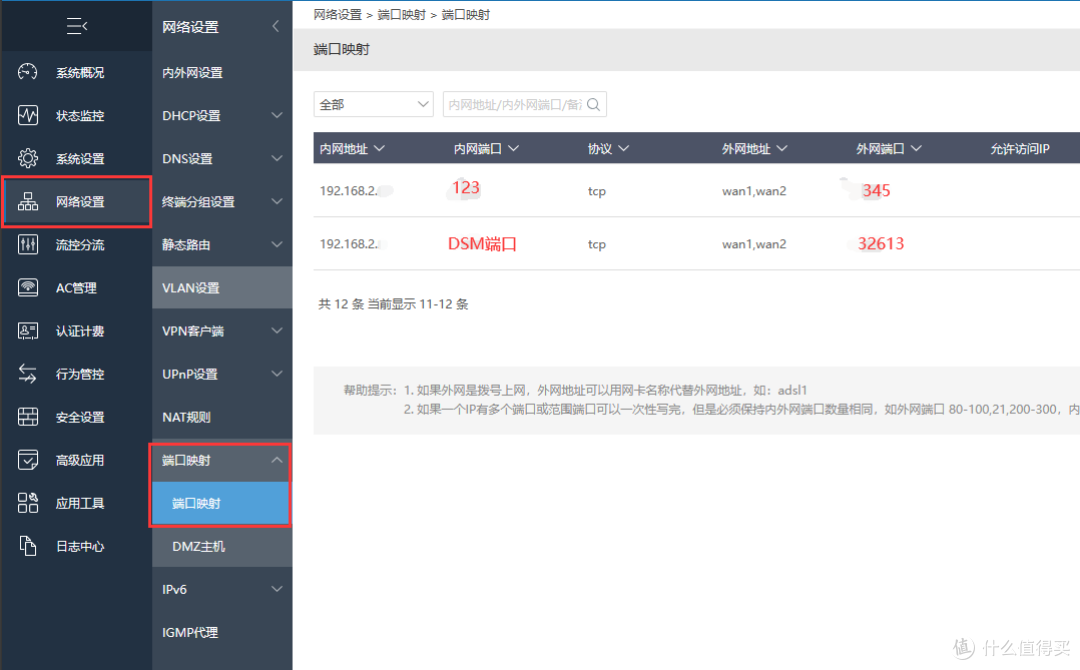Open 系统设置 in the sidebar

point(80,158)
